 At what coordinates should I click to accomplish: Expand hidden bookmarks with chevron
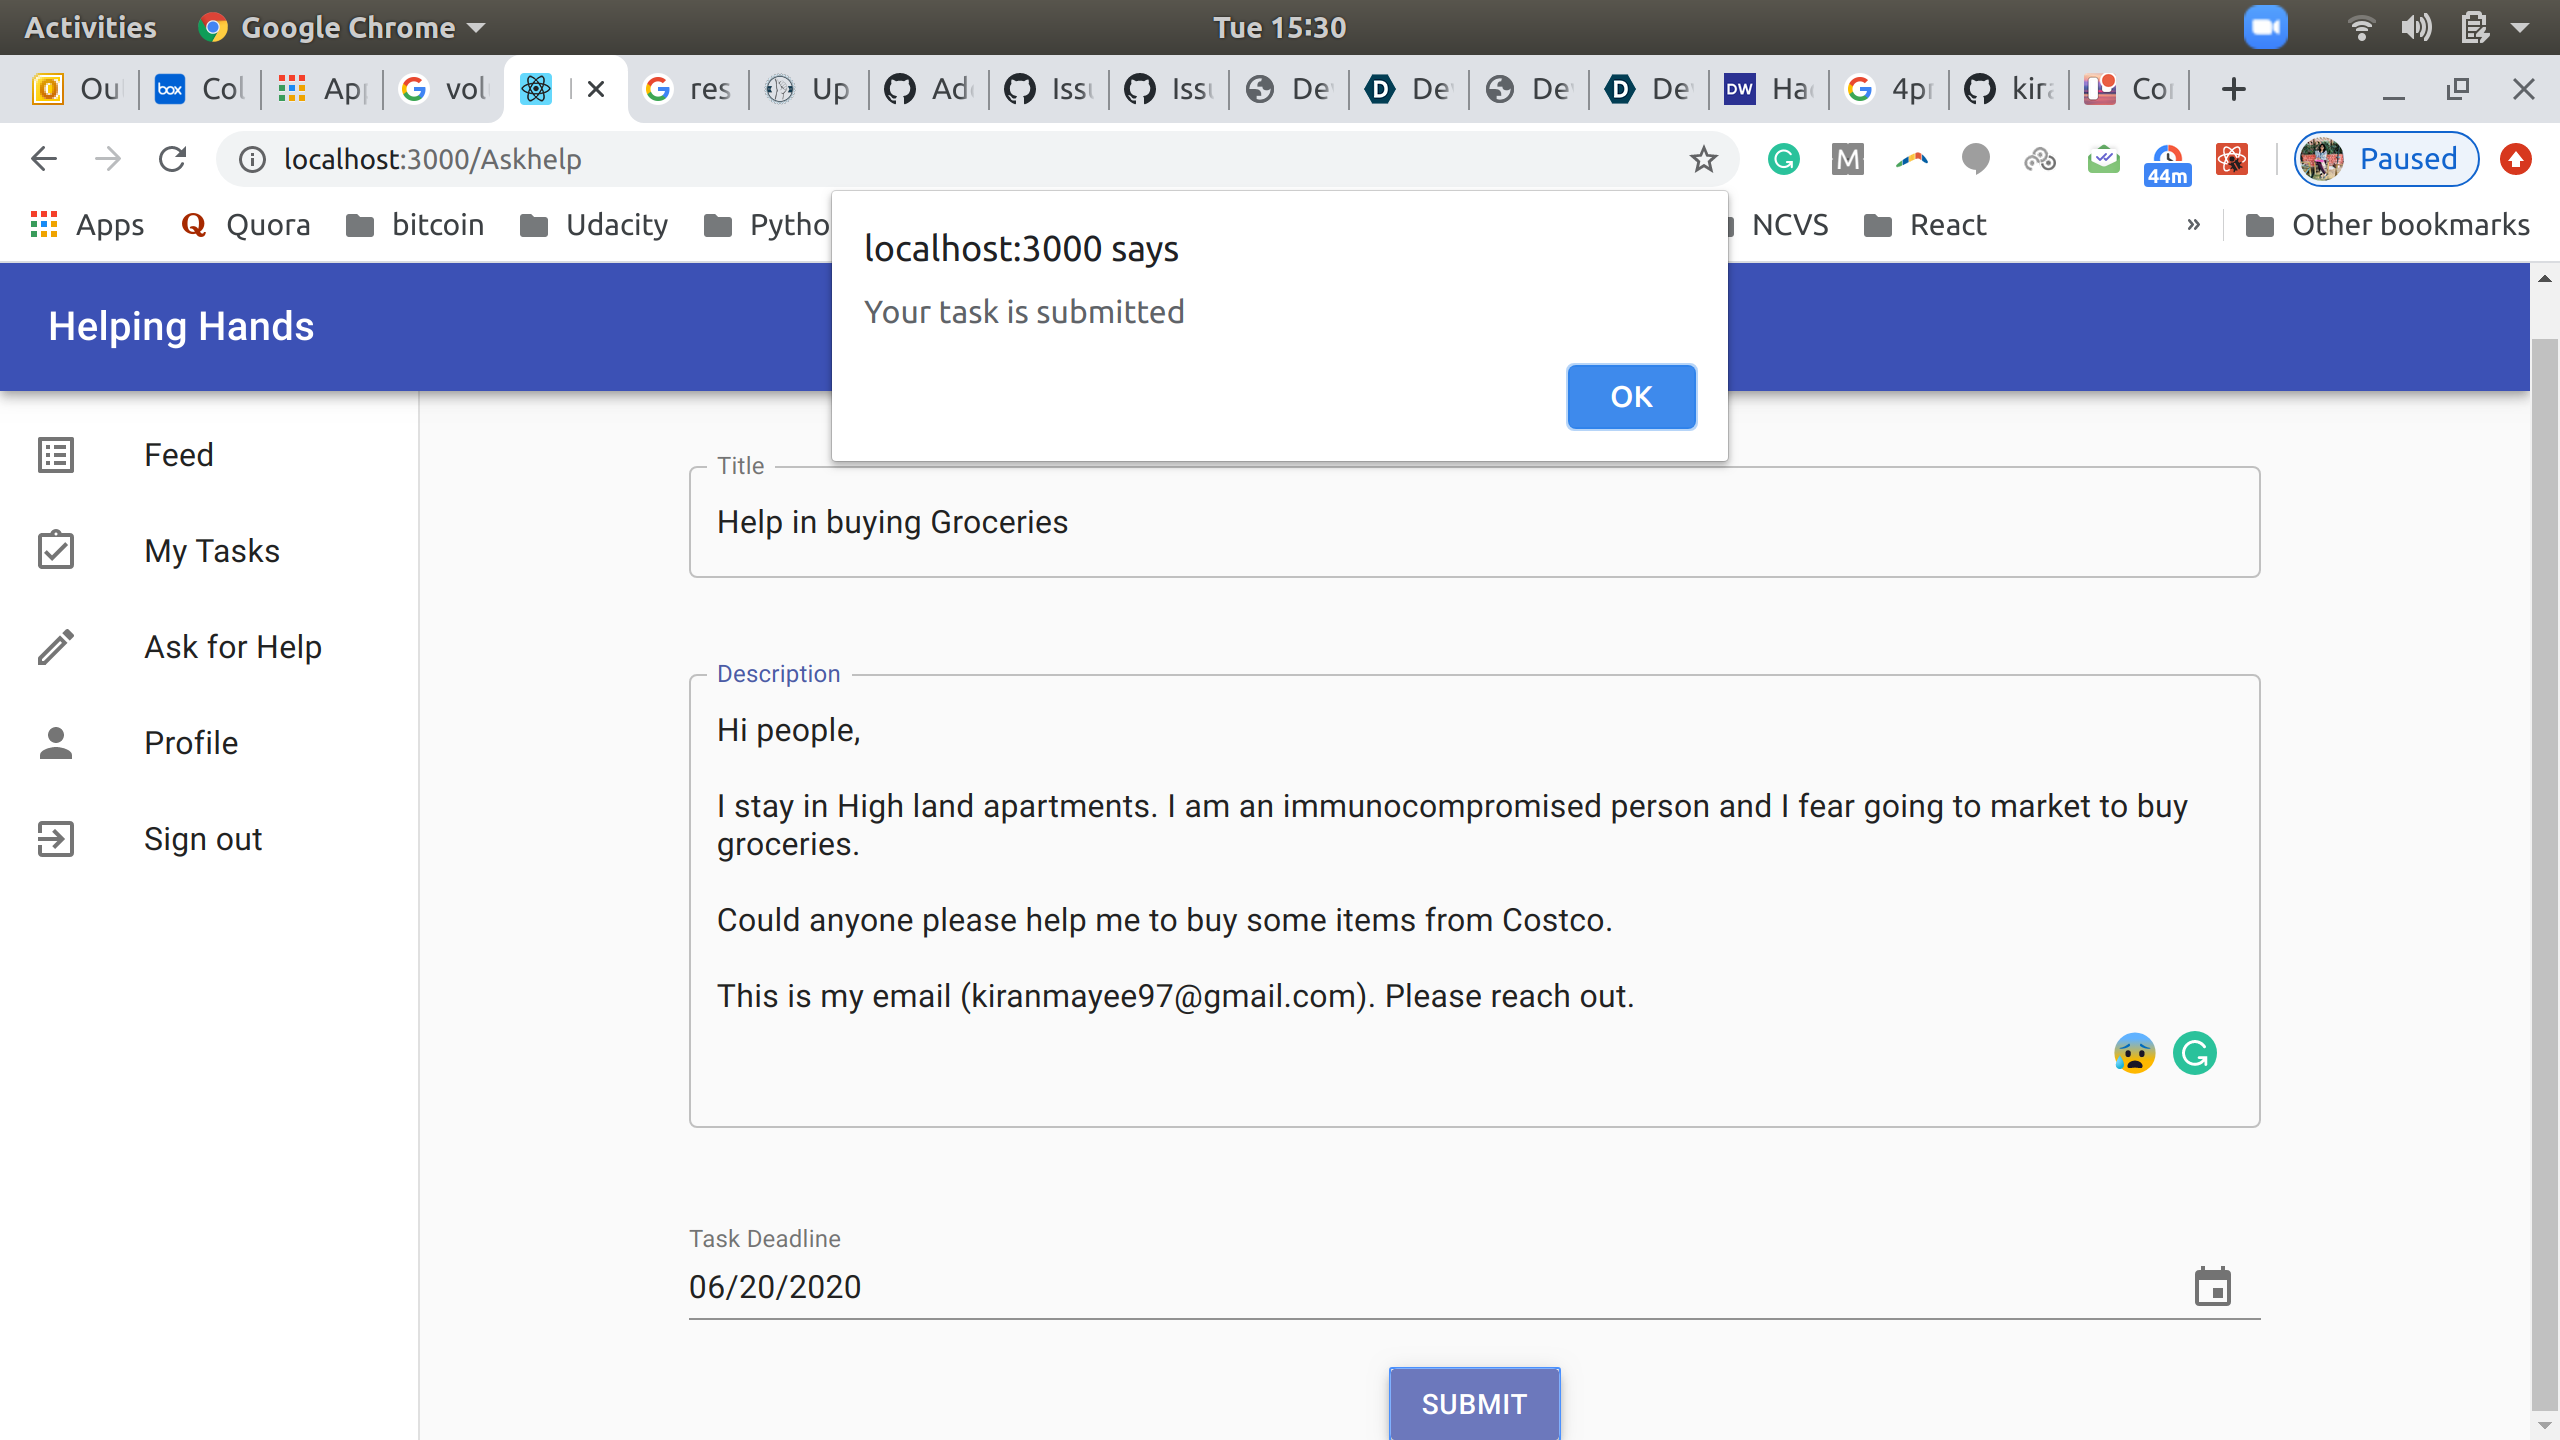(x=2193, y=225)
